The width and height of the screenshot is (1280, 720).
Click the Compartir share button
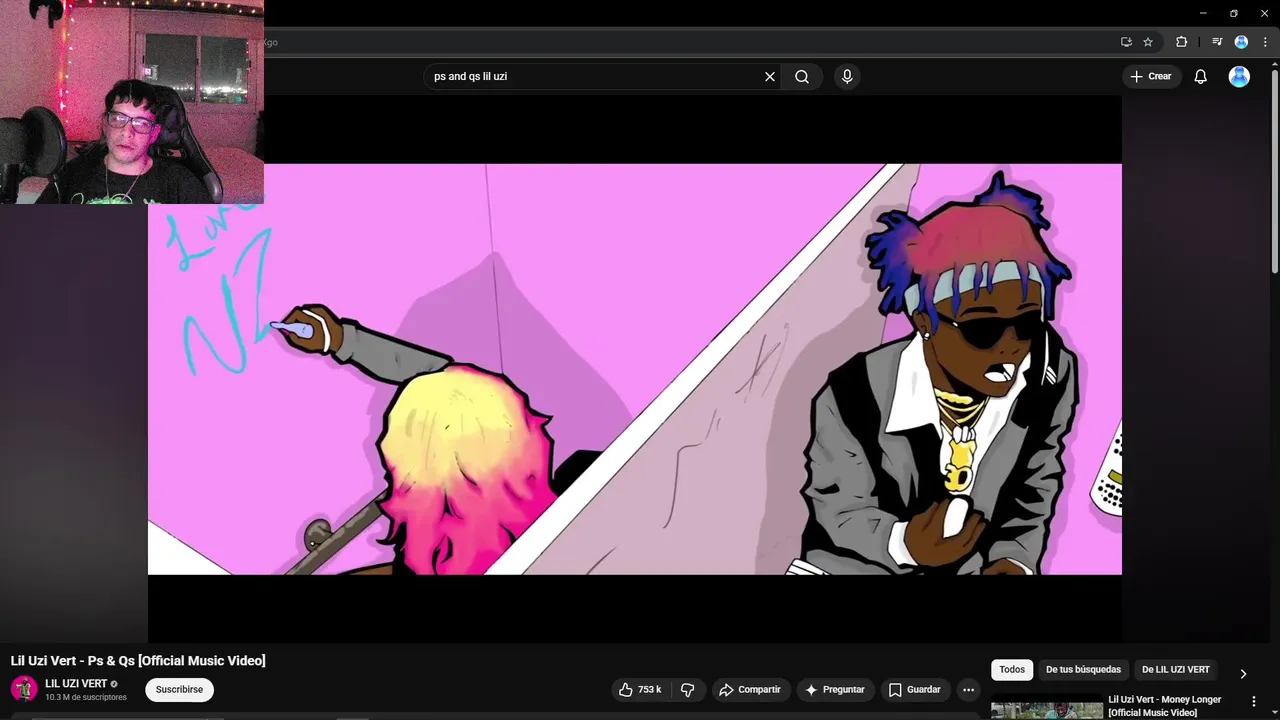(750, 689)
